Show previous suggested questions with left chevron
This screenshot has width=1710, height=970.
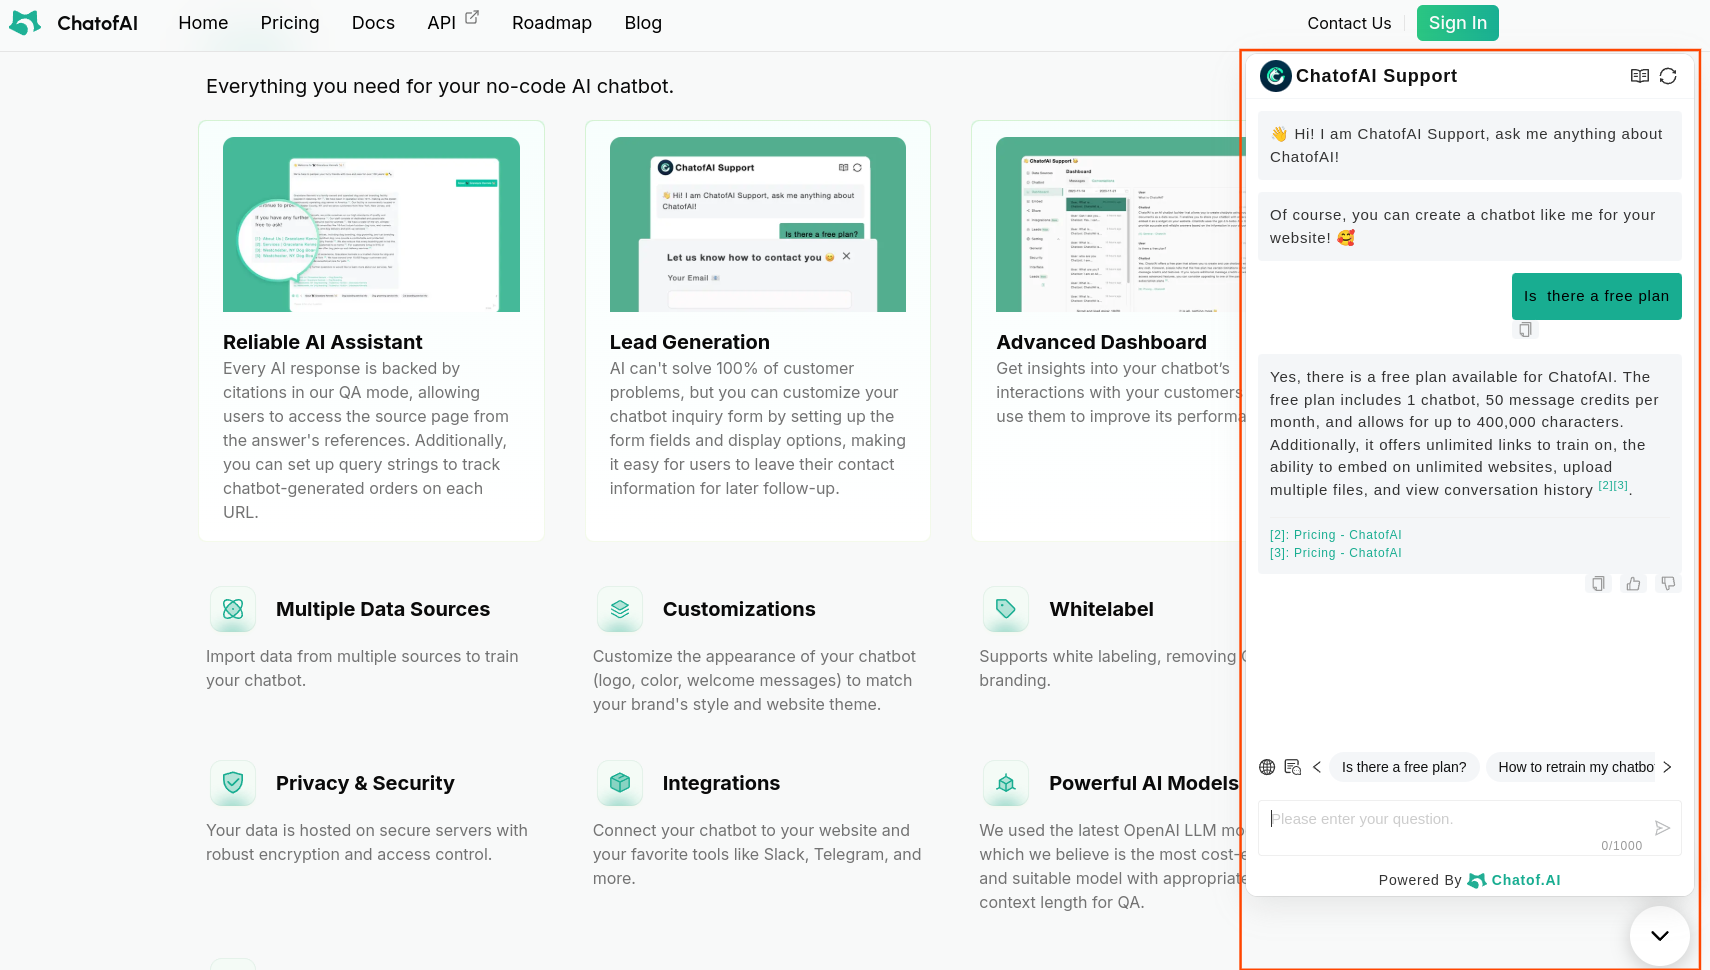pos(1317,767)
